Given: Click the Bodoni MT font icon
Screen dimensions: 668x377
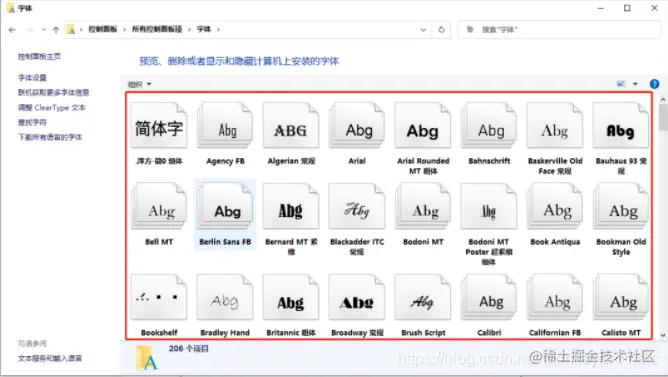Looking at the screenshot, I should click(423, 206).
